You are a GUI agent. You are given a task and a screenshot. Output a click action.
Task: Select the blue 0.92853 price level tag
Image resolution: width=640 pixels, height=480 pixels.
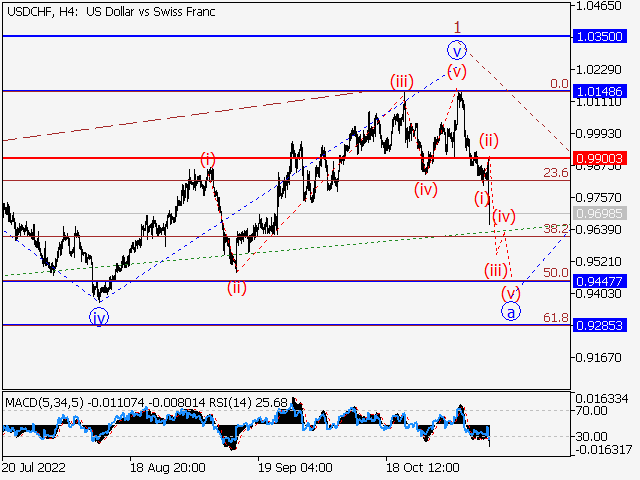click(600, 325)
